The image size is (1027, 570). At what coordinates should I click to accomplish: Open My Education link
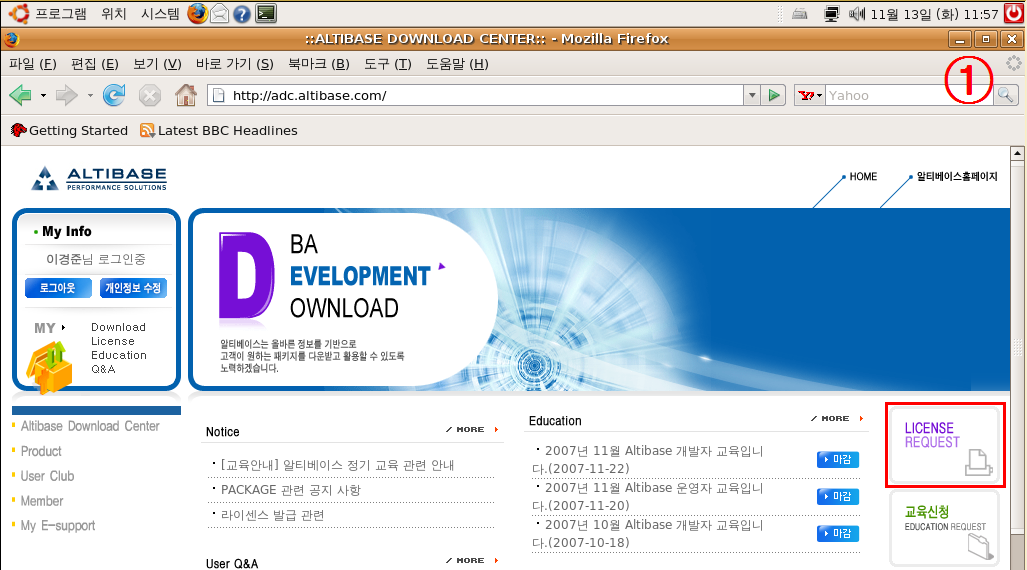(x=119, y=355)
